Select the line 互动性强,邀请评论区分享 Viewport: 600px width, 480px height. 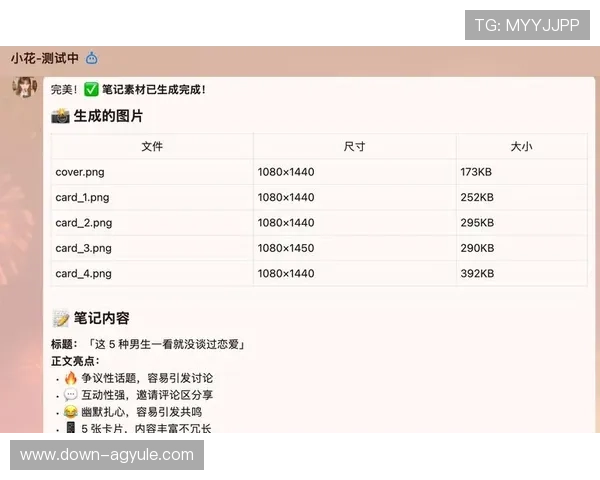(x=147, y=395)
